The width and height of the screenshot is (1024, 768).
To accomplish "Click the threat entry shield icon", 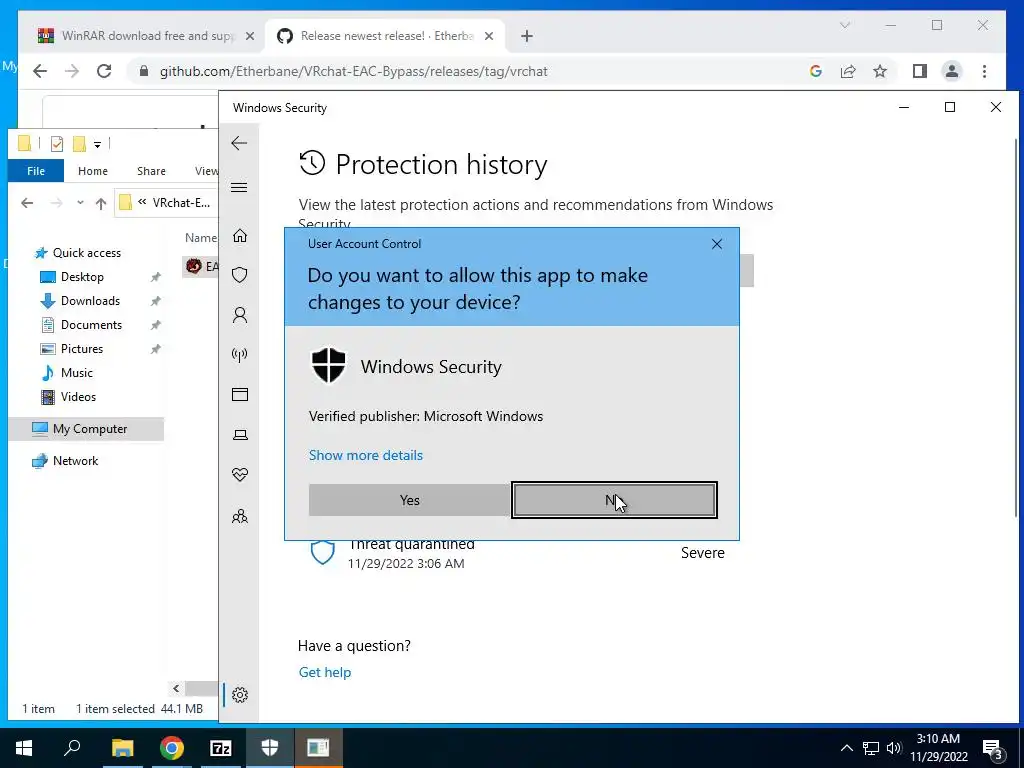I will coord(323,552).
